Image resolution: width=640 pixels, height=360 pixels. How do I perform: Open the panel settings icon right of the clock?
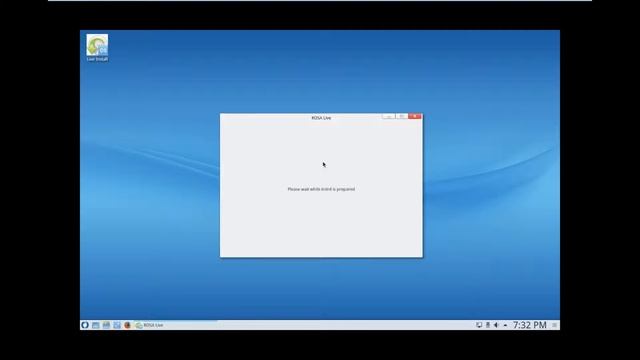[555, 325]
